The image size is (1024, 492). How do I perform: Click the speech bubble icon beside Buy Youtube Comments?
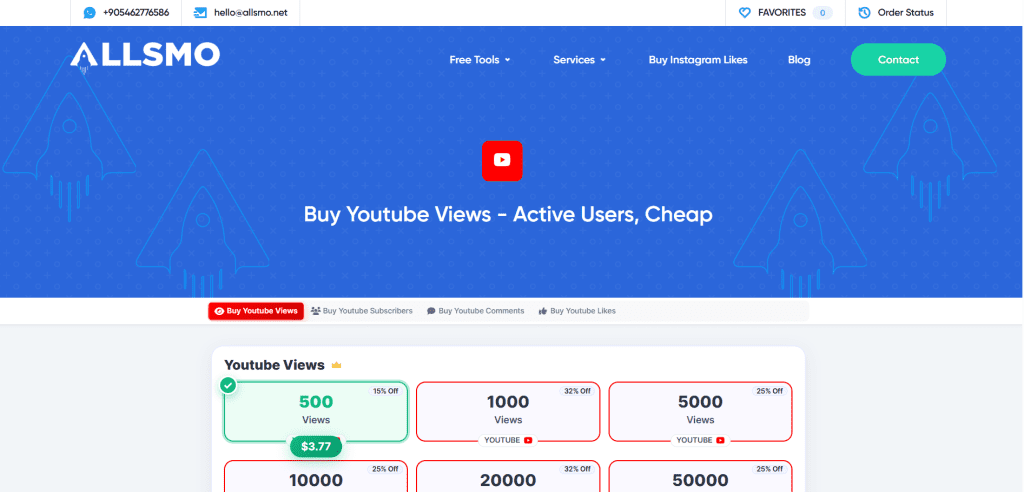coord(431,311)
